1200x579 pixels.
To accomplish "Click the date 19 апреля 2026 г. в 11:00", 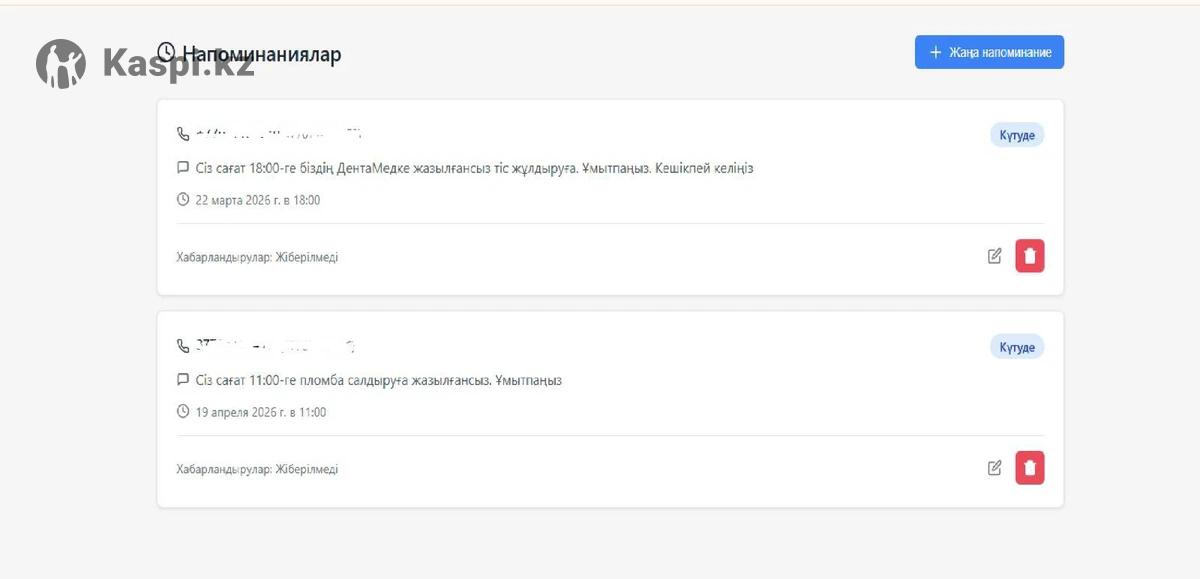I will point(261,412).
